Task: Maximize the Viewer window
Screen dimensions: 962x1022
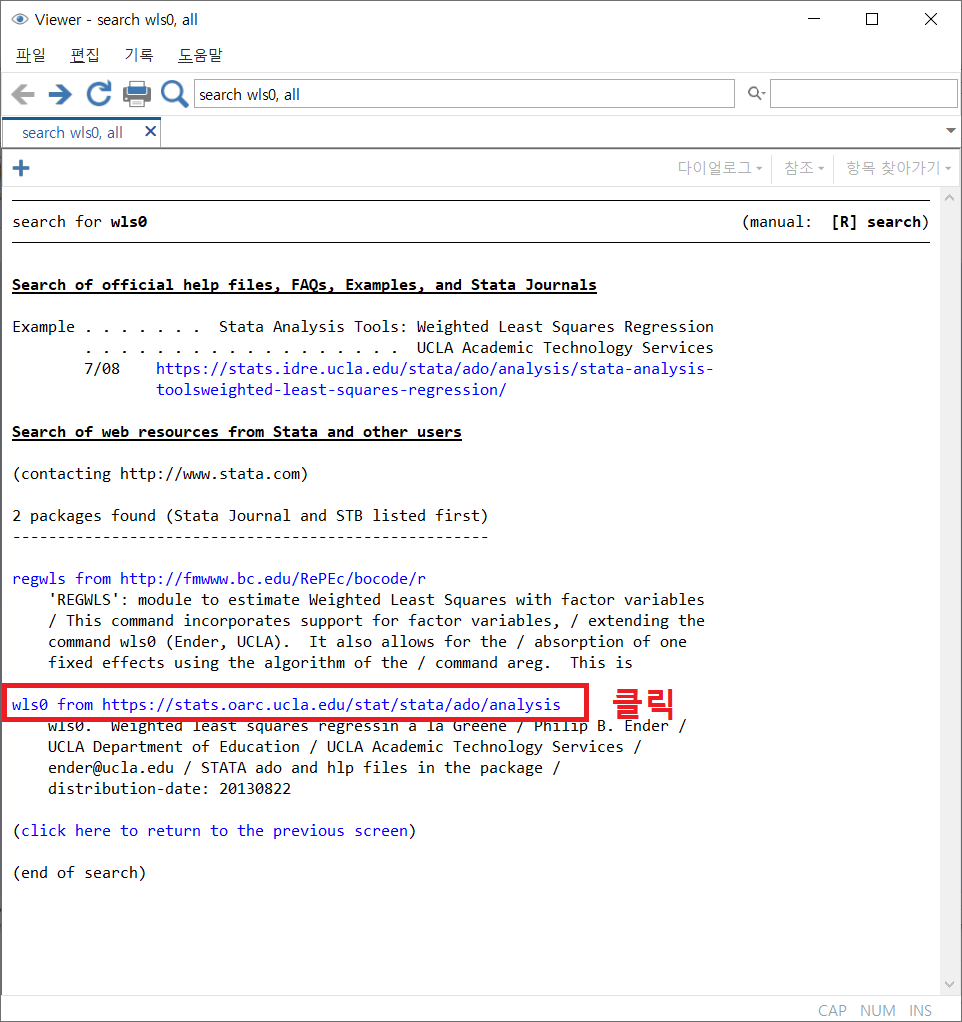Action: tap(871, 20)
